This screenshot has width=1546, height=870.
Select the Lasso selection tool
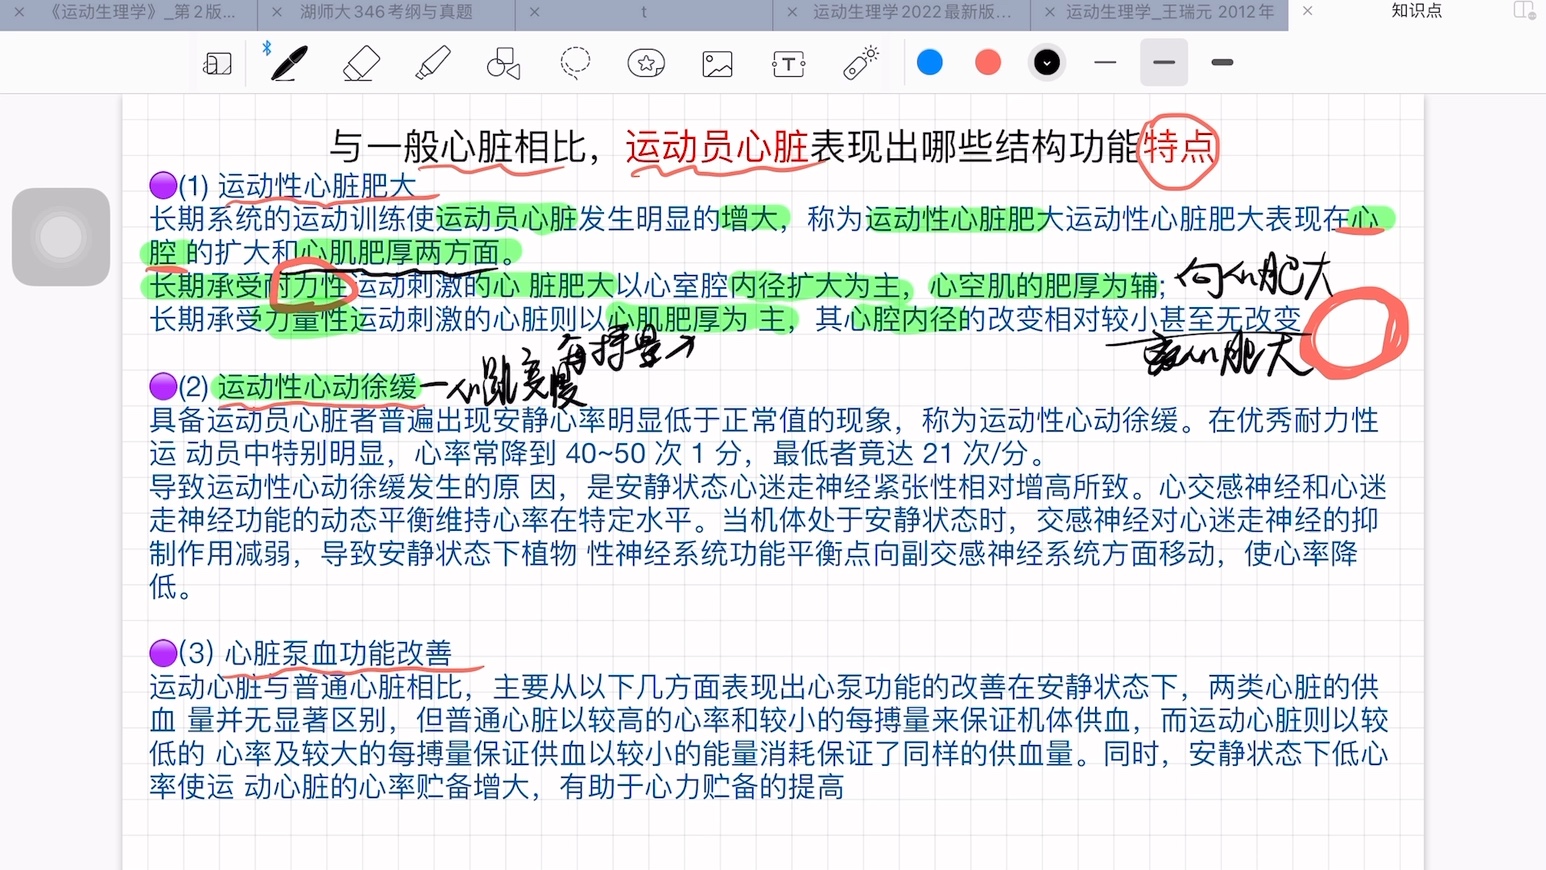(x=575, y=63)
